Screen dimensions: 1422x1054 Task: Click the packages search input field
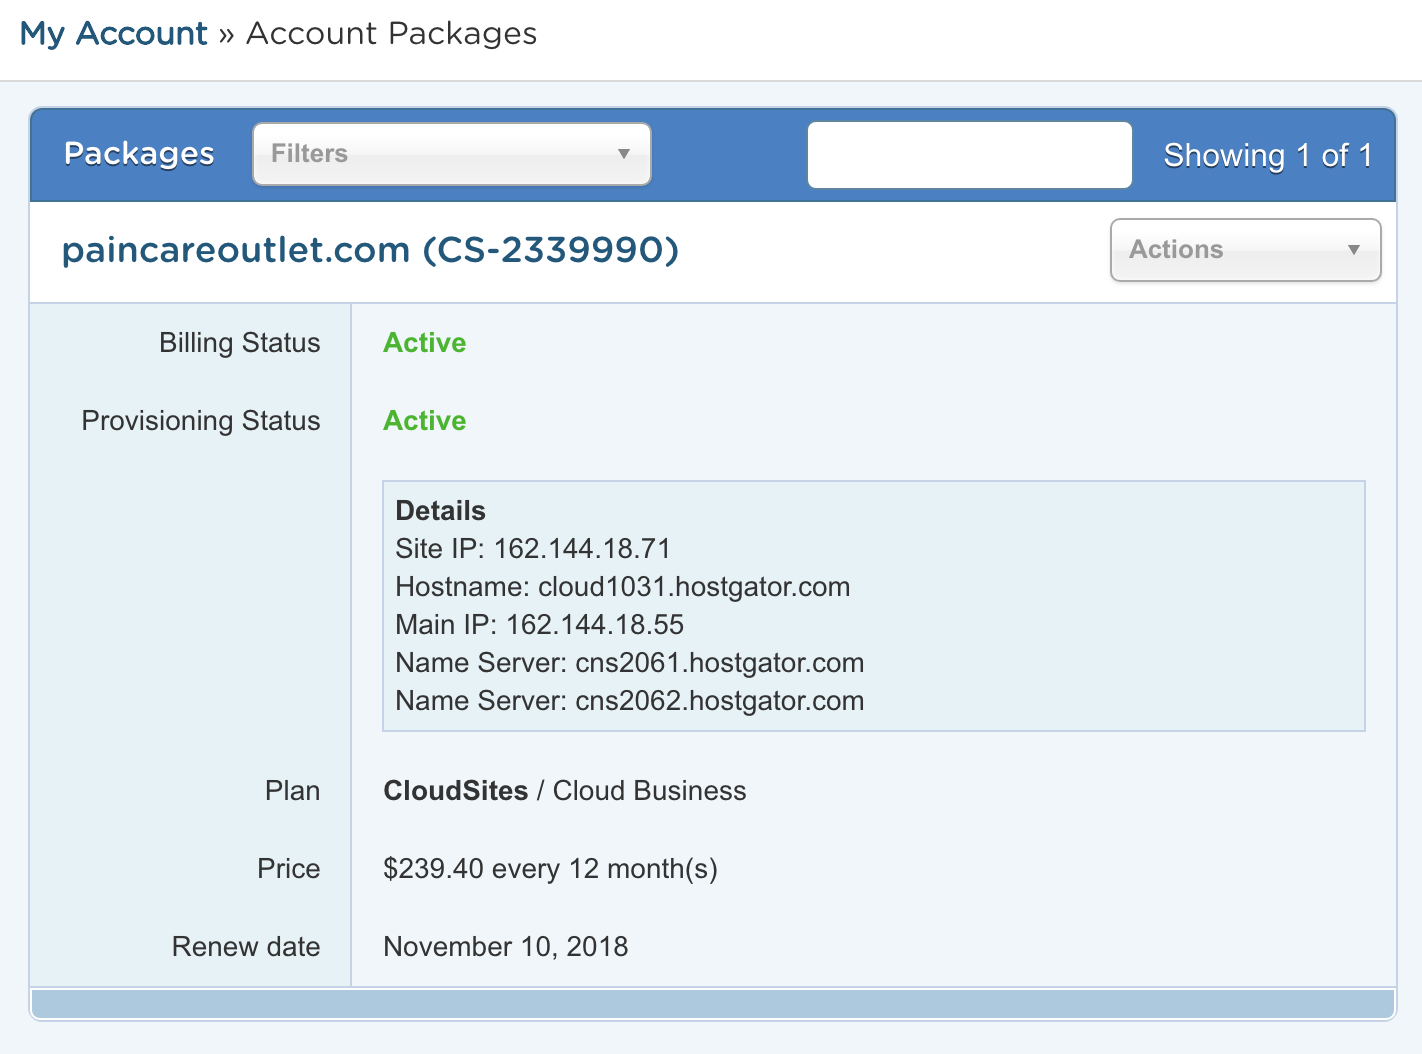point(969,155)
